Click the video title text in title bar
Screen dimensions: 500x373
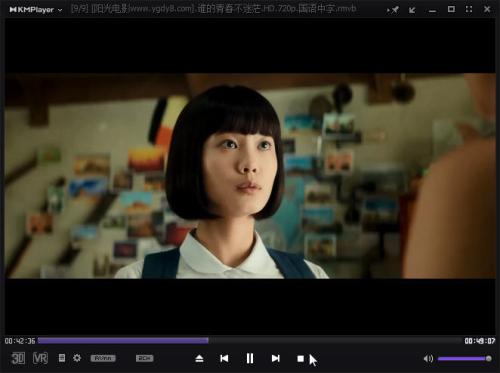213,9
